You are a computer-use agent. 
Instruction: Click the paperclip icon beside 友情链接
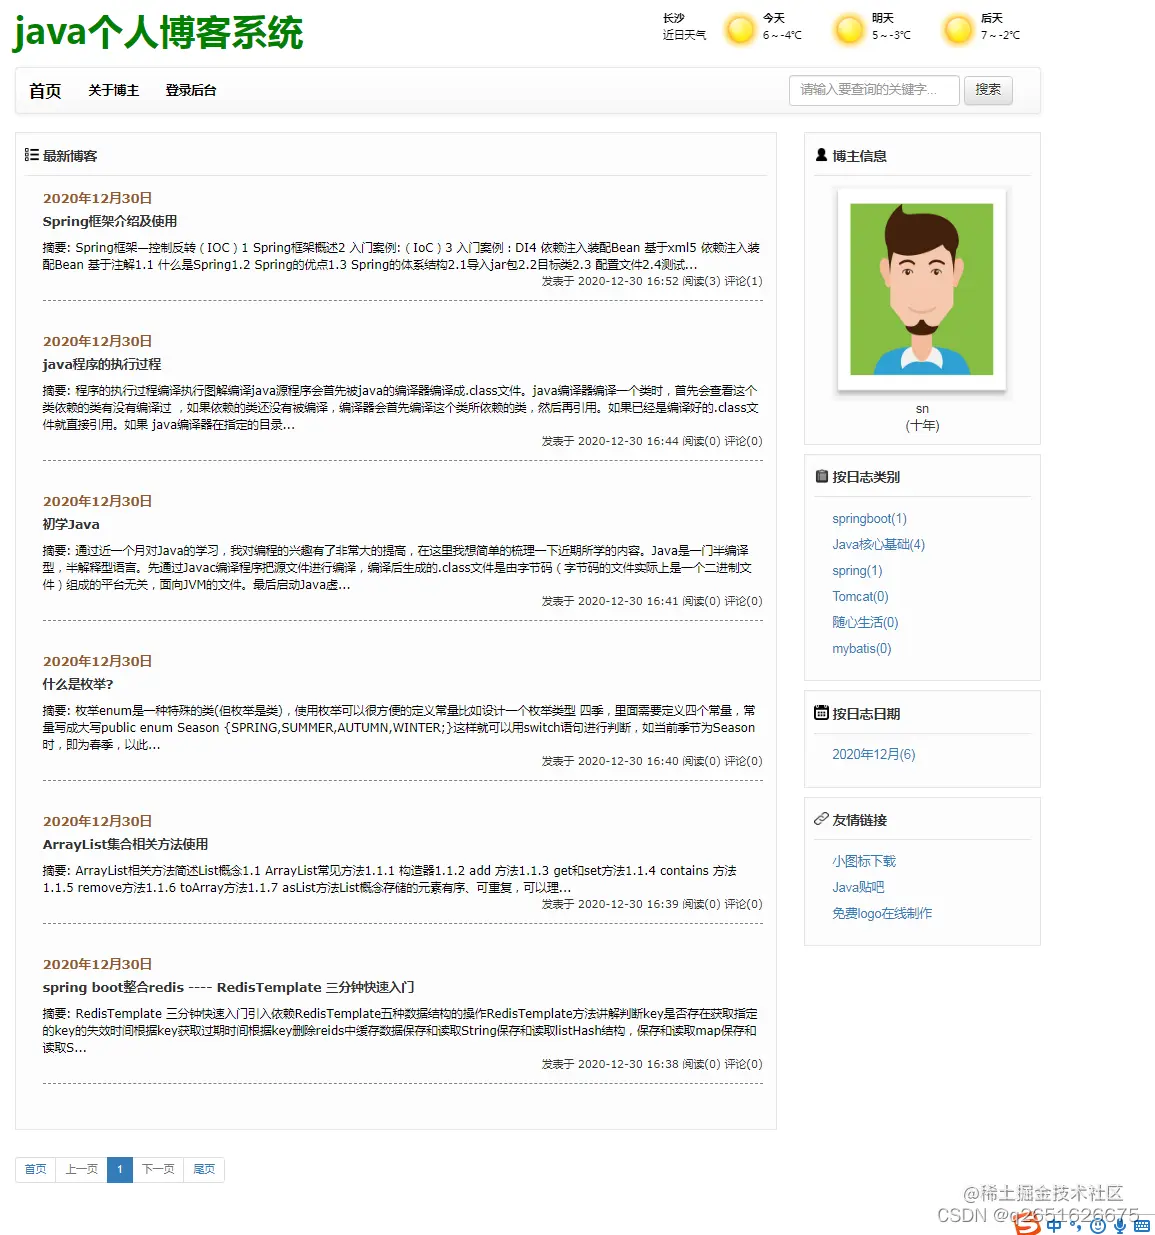(x=820, y=819)
